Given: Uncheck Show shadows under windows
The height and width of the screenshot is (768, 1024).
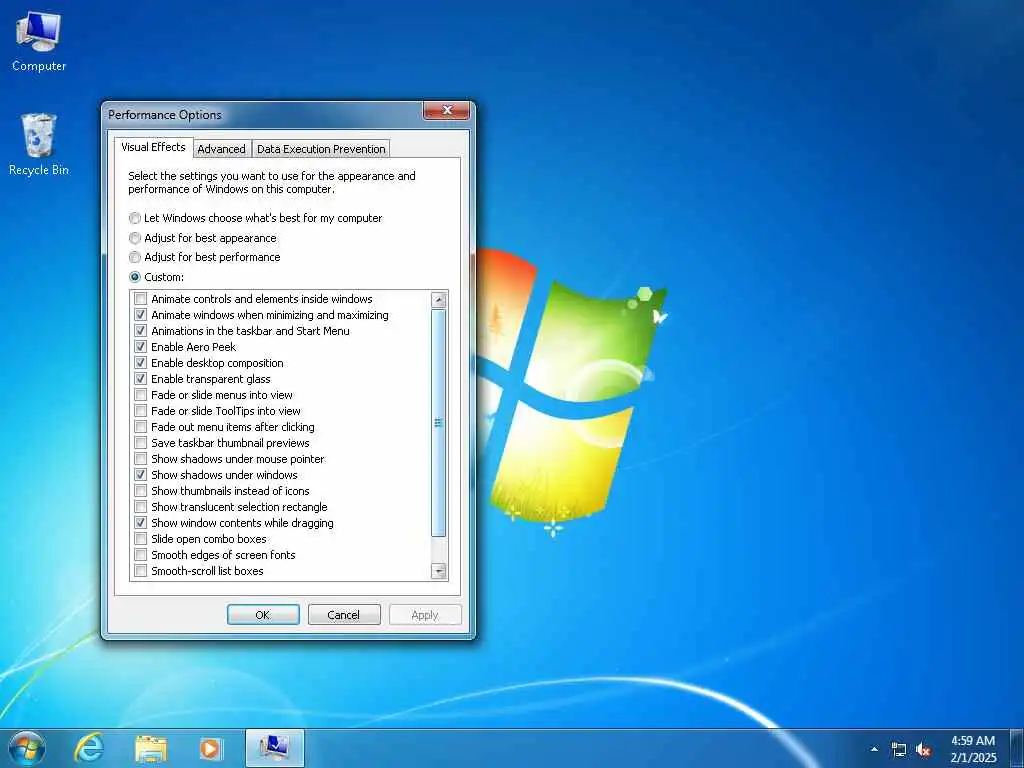Looking at the screenshot, I should (140, 475).
